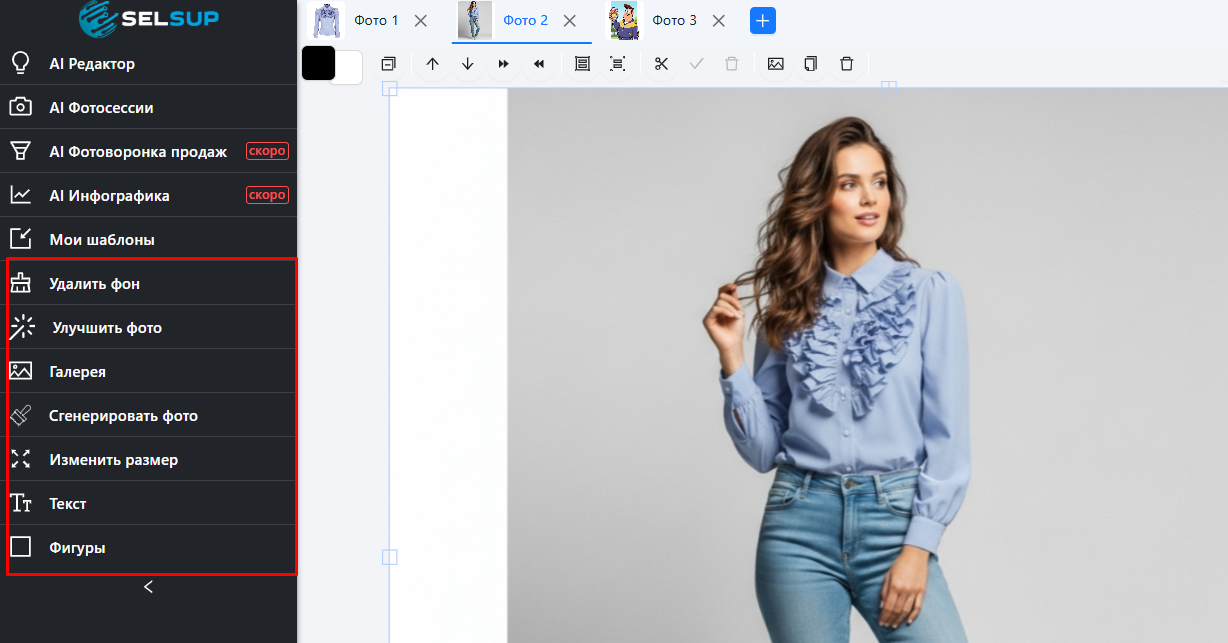Viewport: 1228px width, 643px height.
Task: Click the scissors crop icon in toolbar
Action: (661, 64)
